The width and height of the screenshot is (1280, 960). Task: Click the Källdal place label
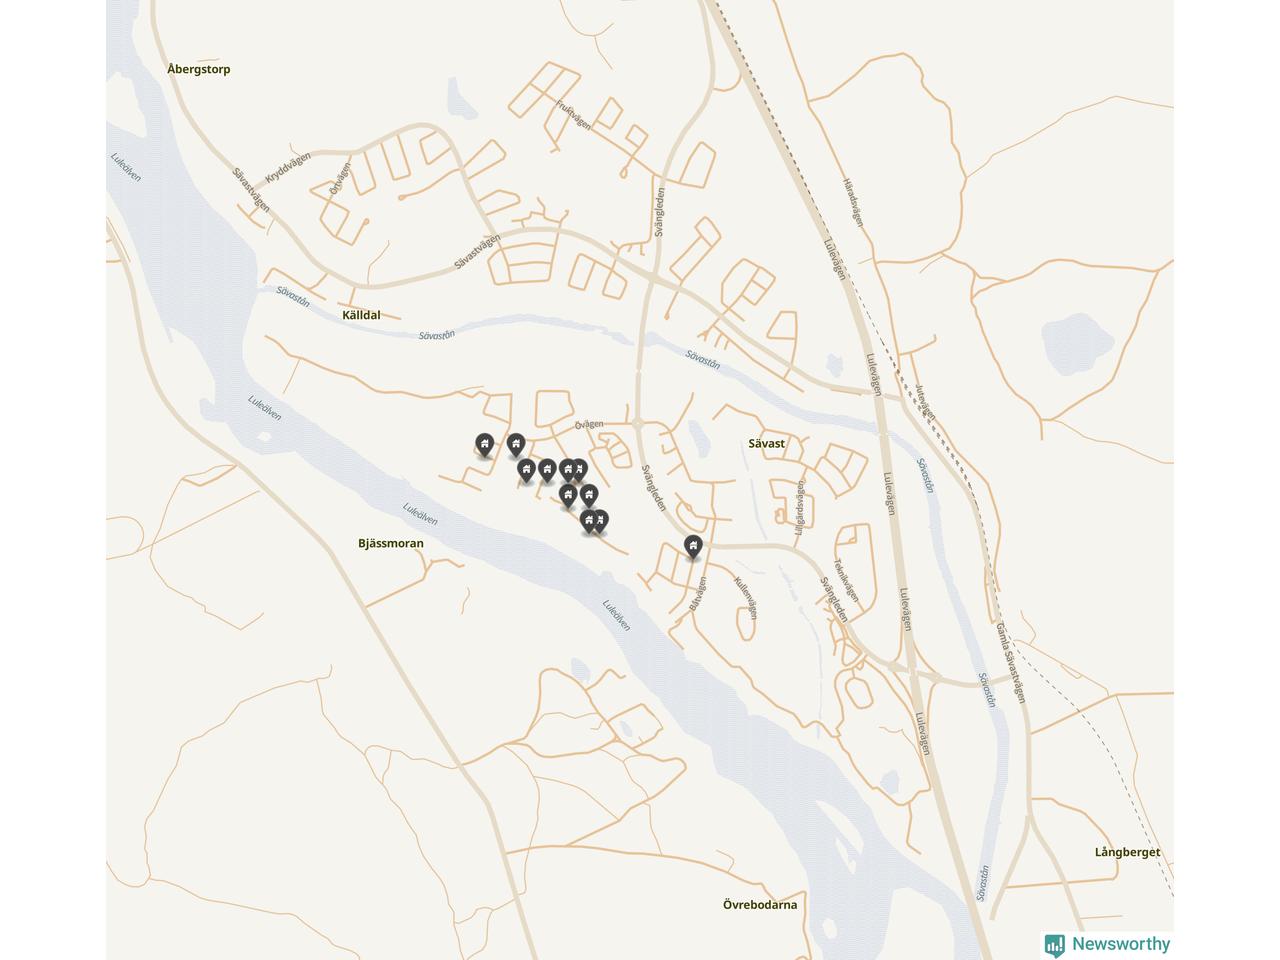[x=361, y=315]
